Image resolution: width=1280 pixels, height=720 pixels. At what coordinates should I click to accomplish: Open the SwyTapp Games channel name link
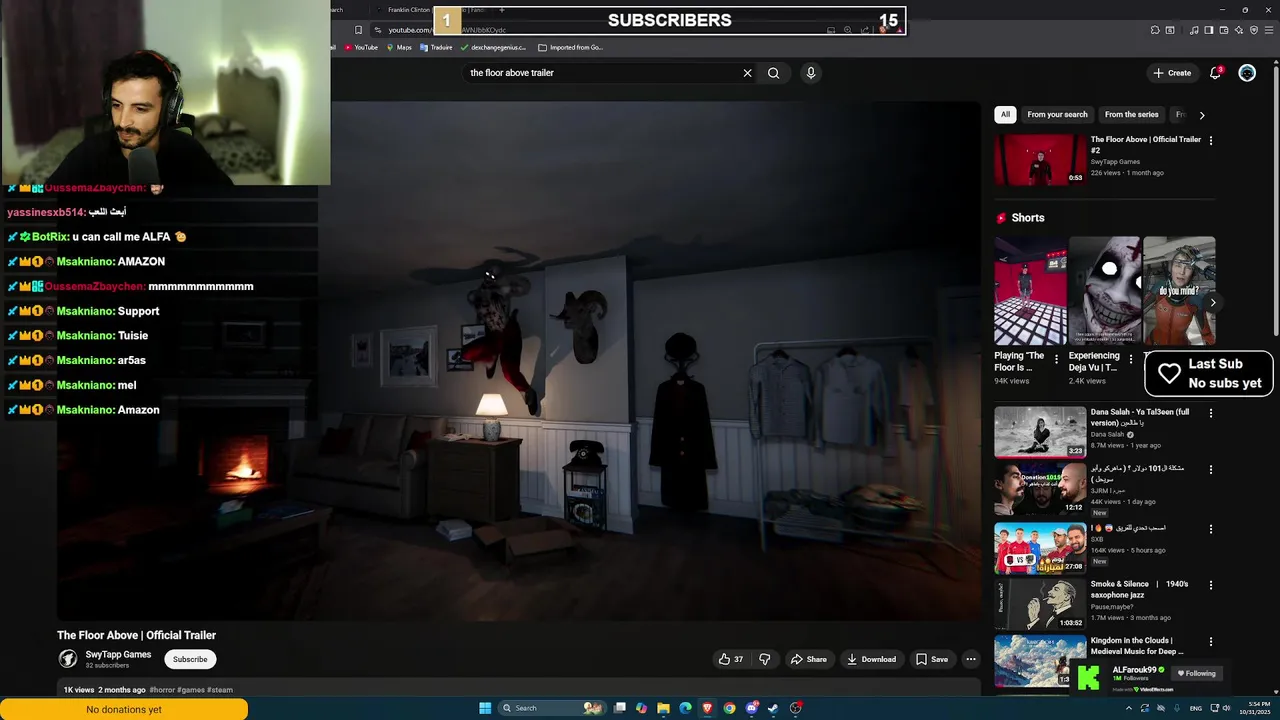pos(118,655)
